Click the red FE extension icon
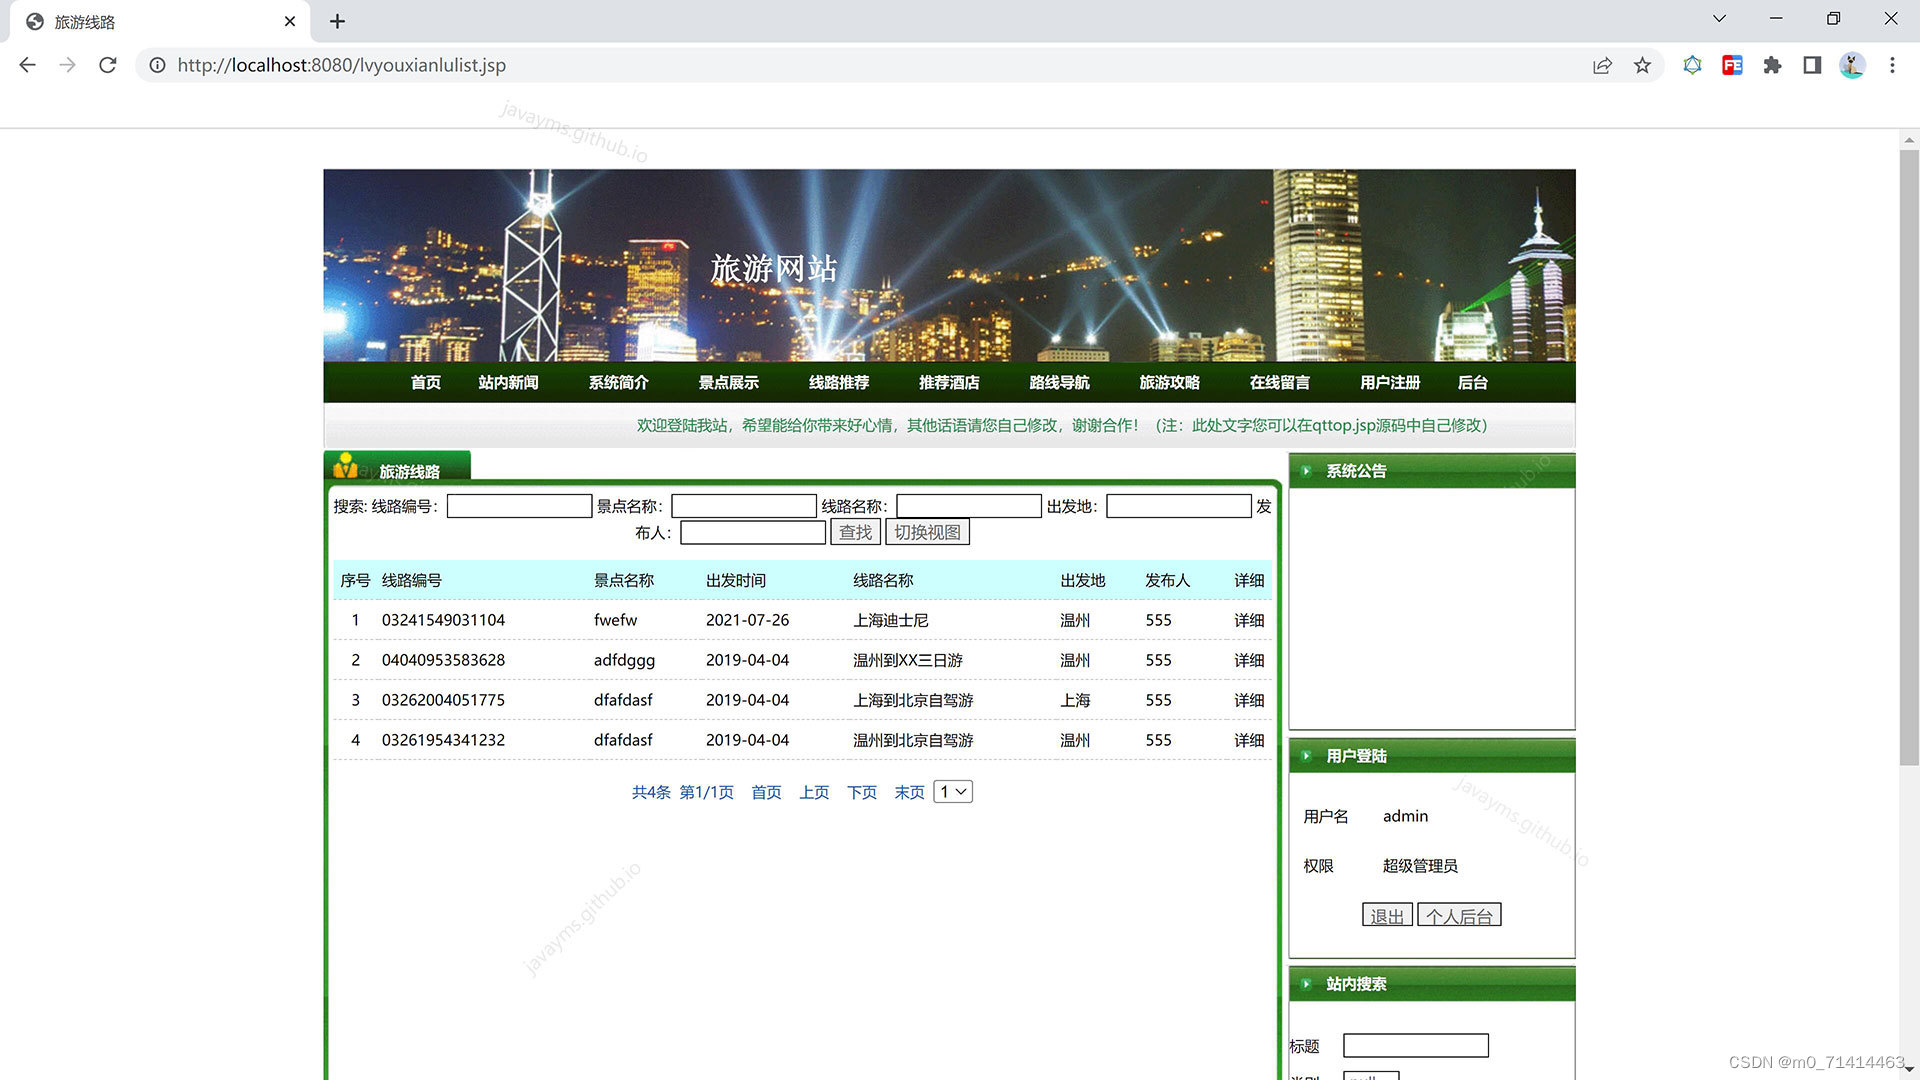This screenshot has height=1080, width=1920. [x=1732, y=65]
